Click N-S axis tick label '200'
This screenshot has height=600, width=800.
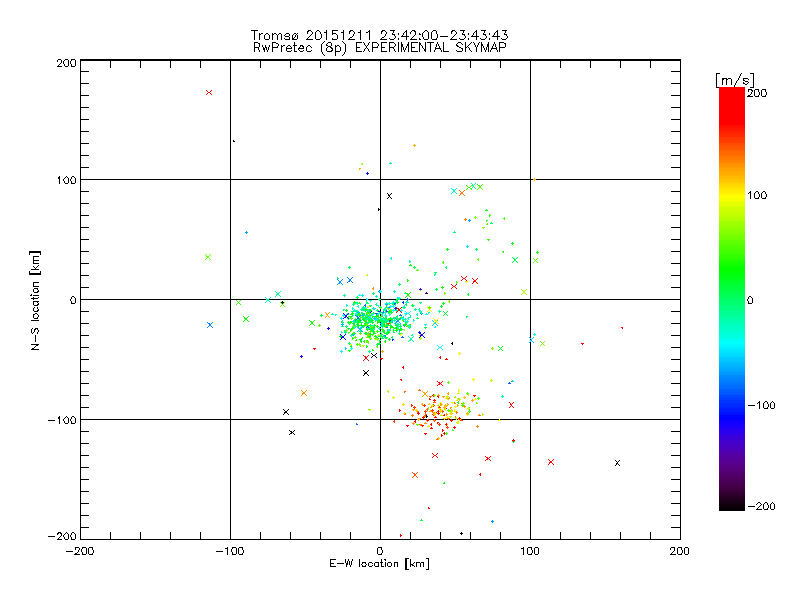66,63
